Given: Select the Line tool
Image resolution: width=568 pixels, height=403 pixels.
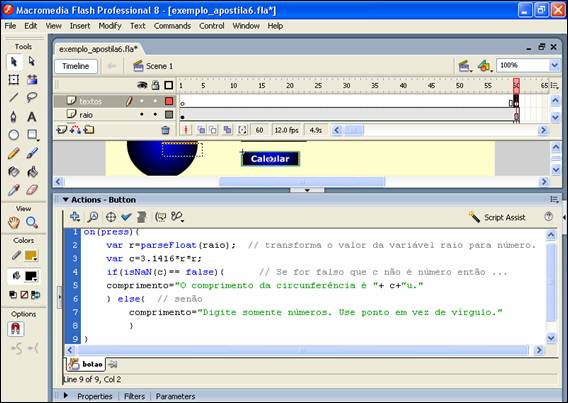Looking at the screenshot, I should (x=14, y=97).
